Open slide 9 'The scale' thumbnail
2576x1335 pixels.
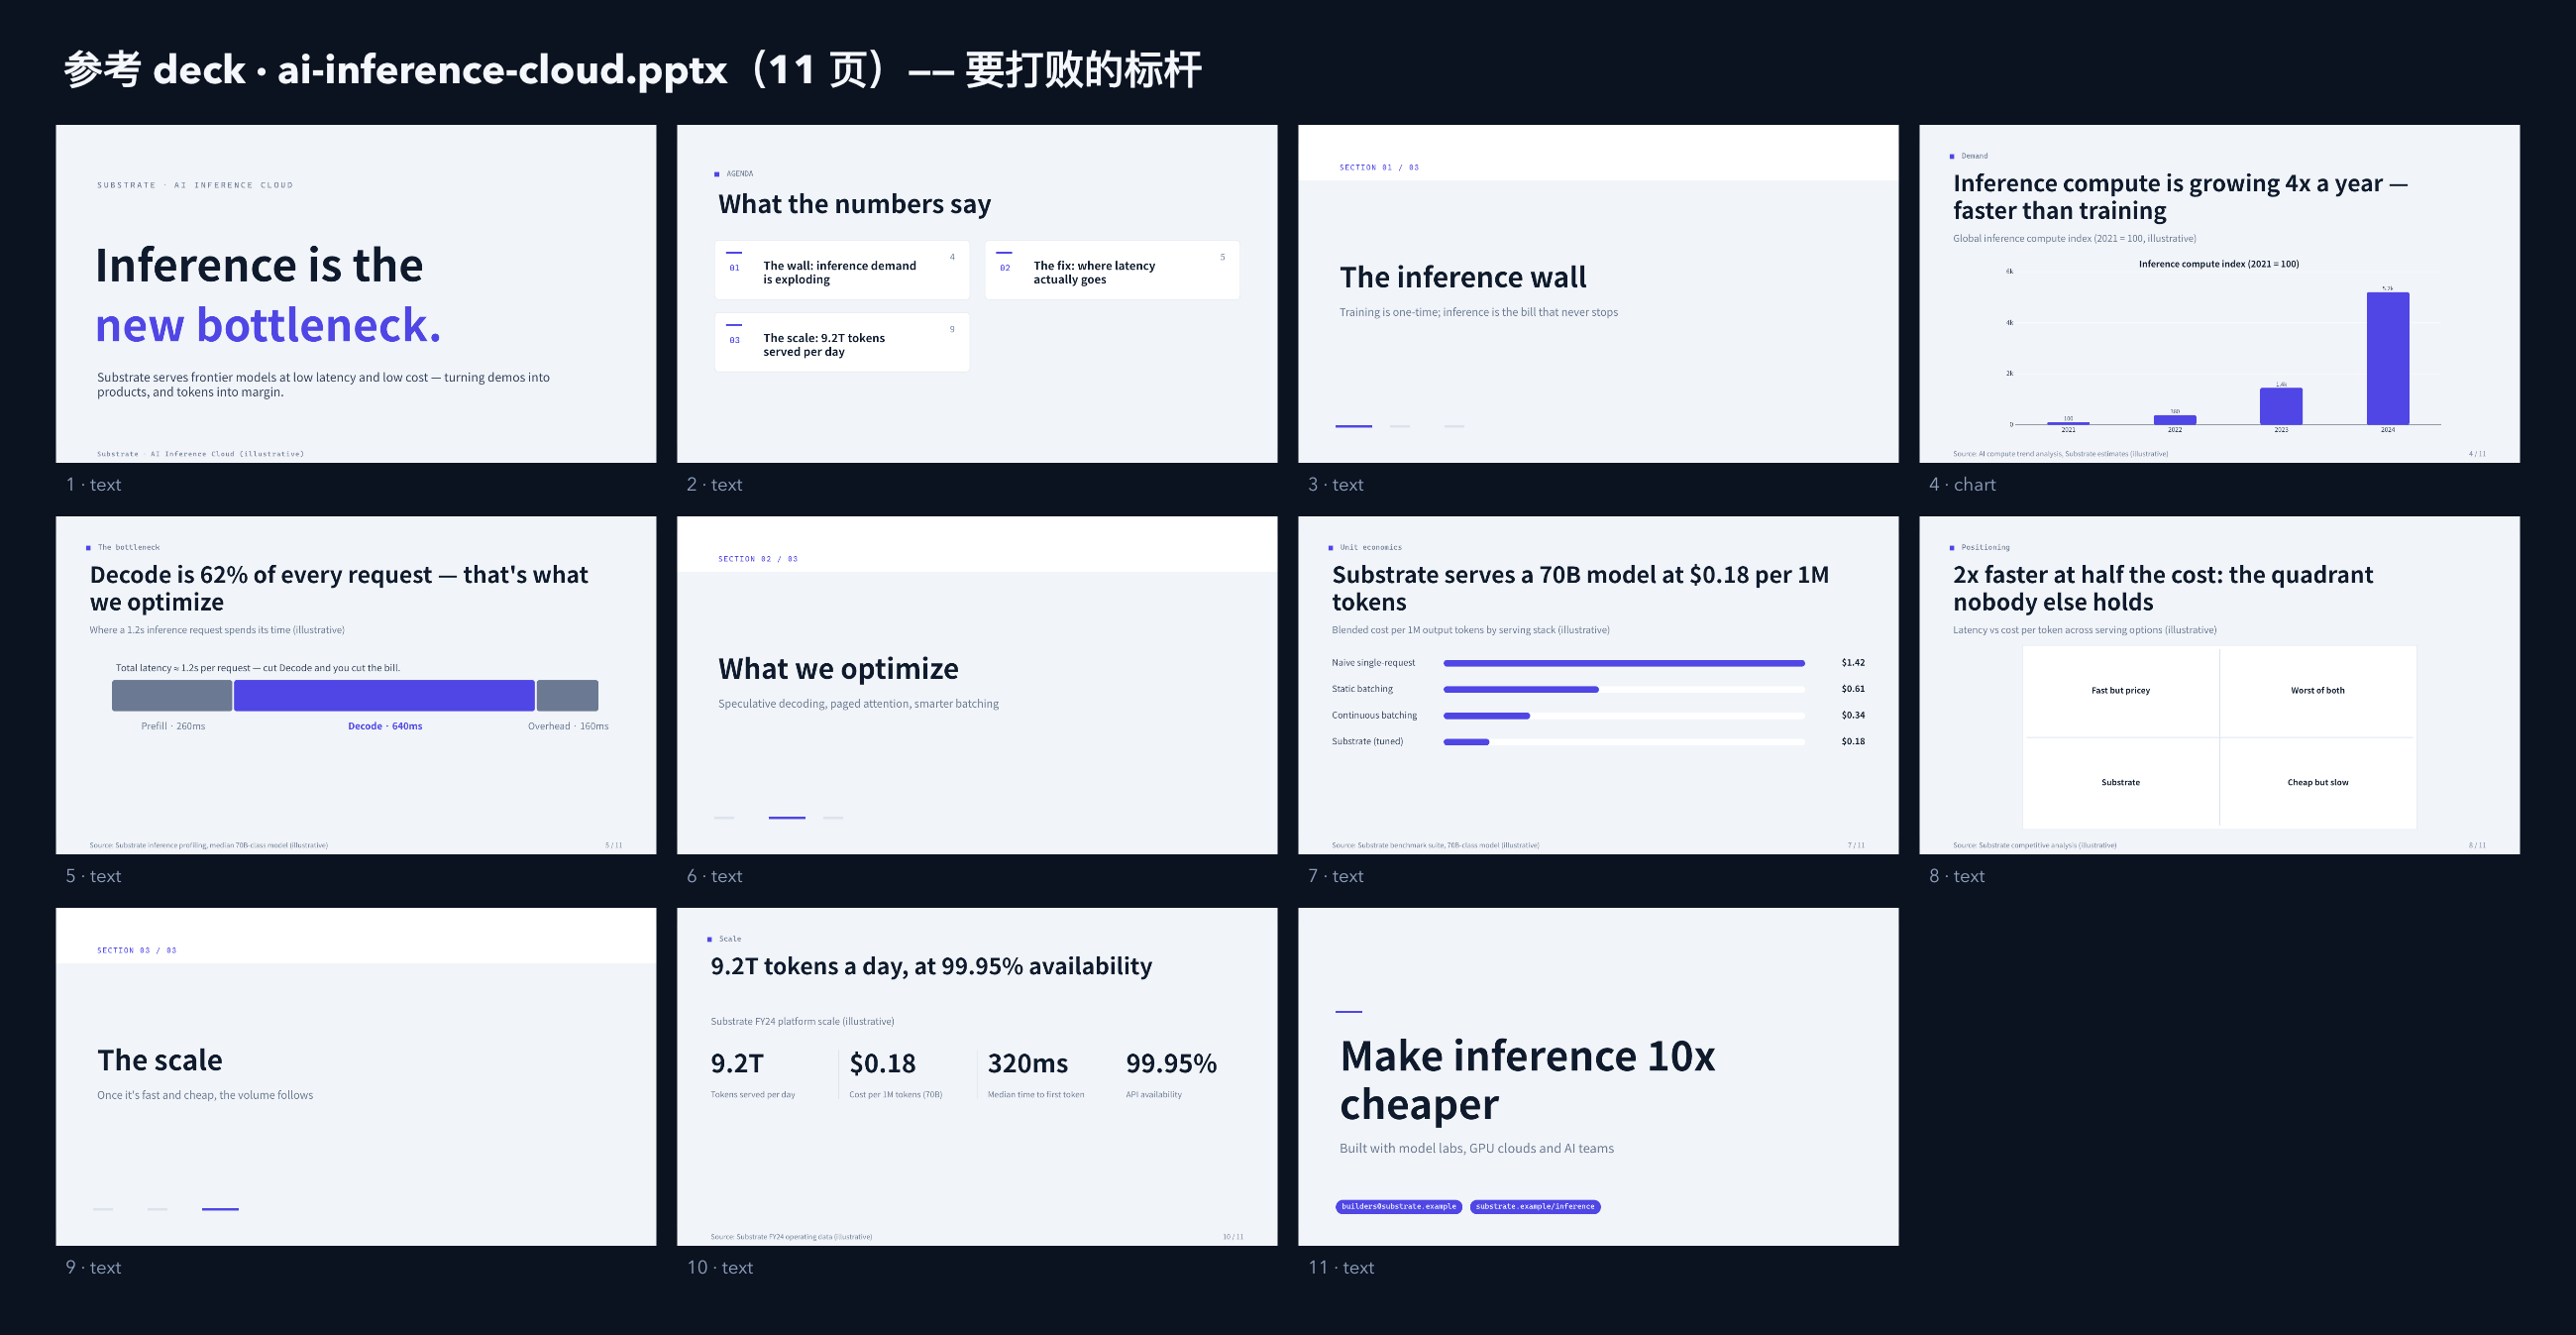(356, 1077)
